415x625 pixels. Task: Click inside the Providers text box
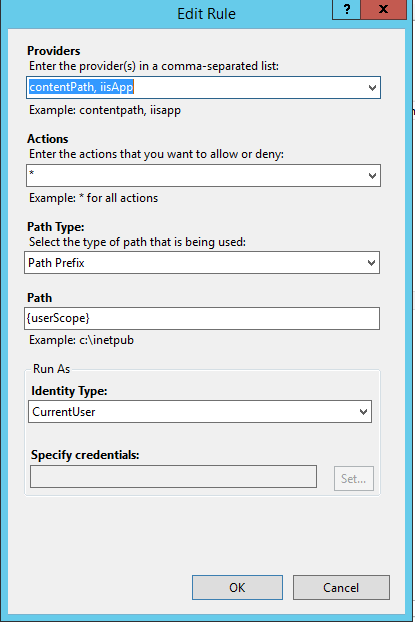coord(195,88)
